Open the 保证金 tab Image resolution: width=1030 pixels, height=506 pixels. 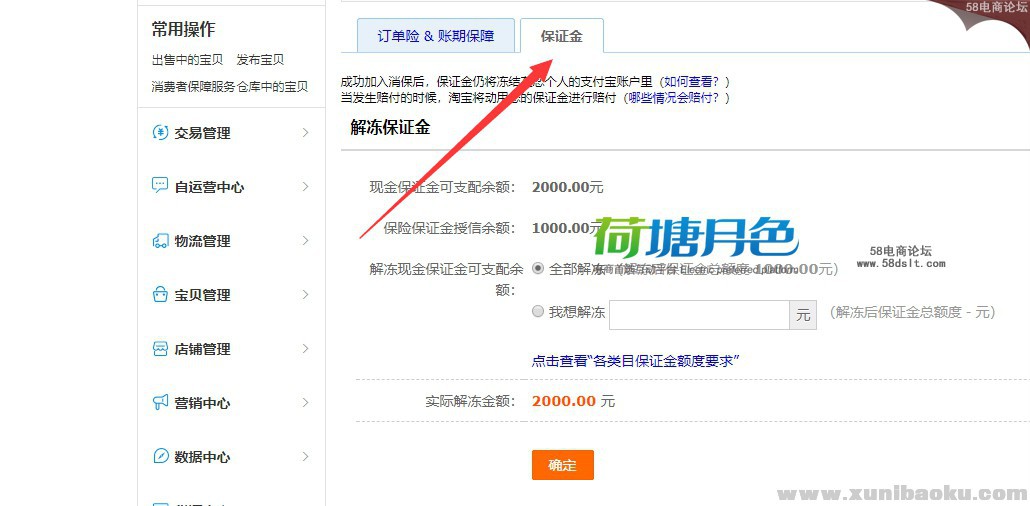562,35
